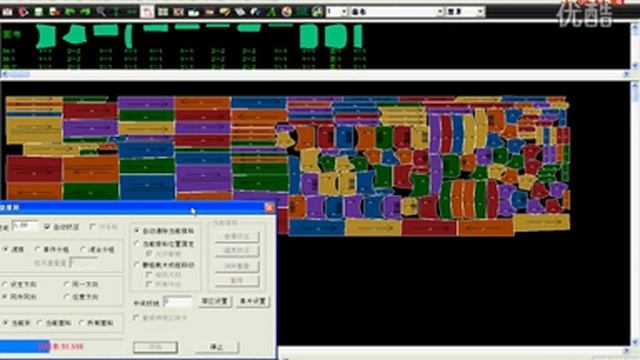Viewport: 640px width, 360px height.
Task: Select the middle radio in the bottom three-option row
Action: tap(40, 323)
